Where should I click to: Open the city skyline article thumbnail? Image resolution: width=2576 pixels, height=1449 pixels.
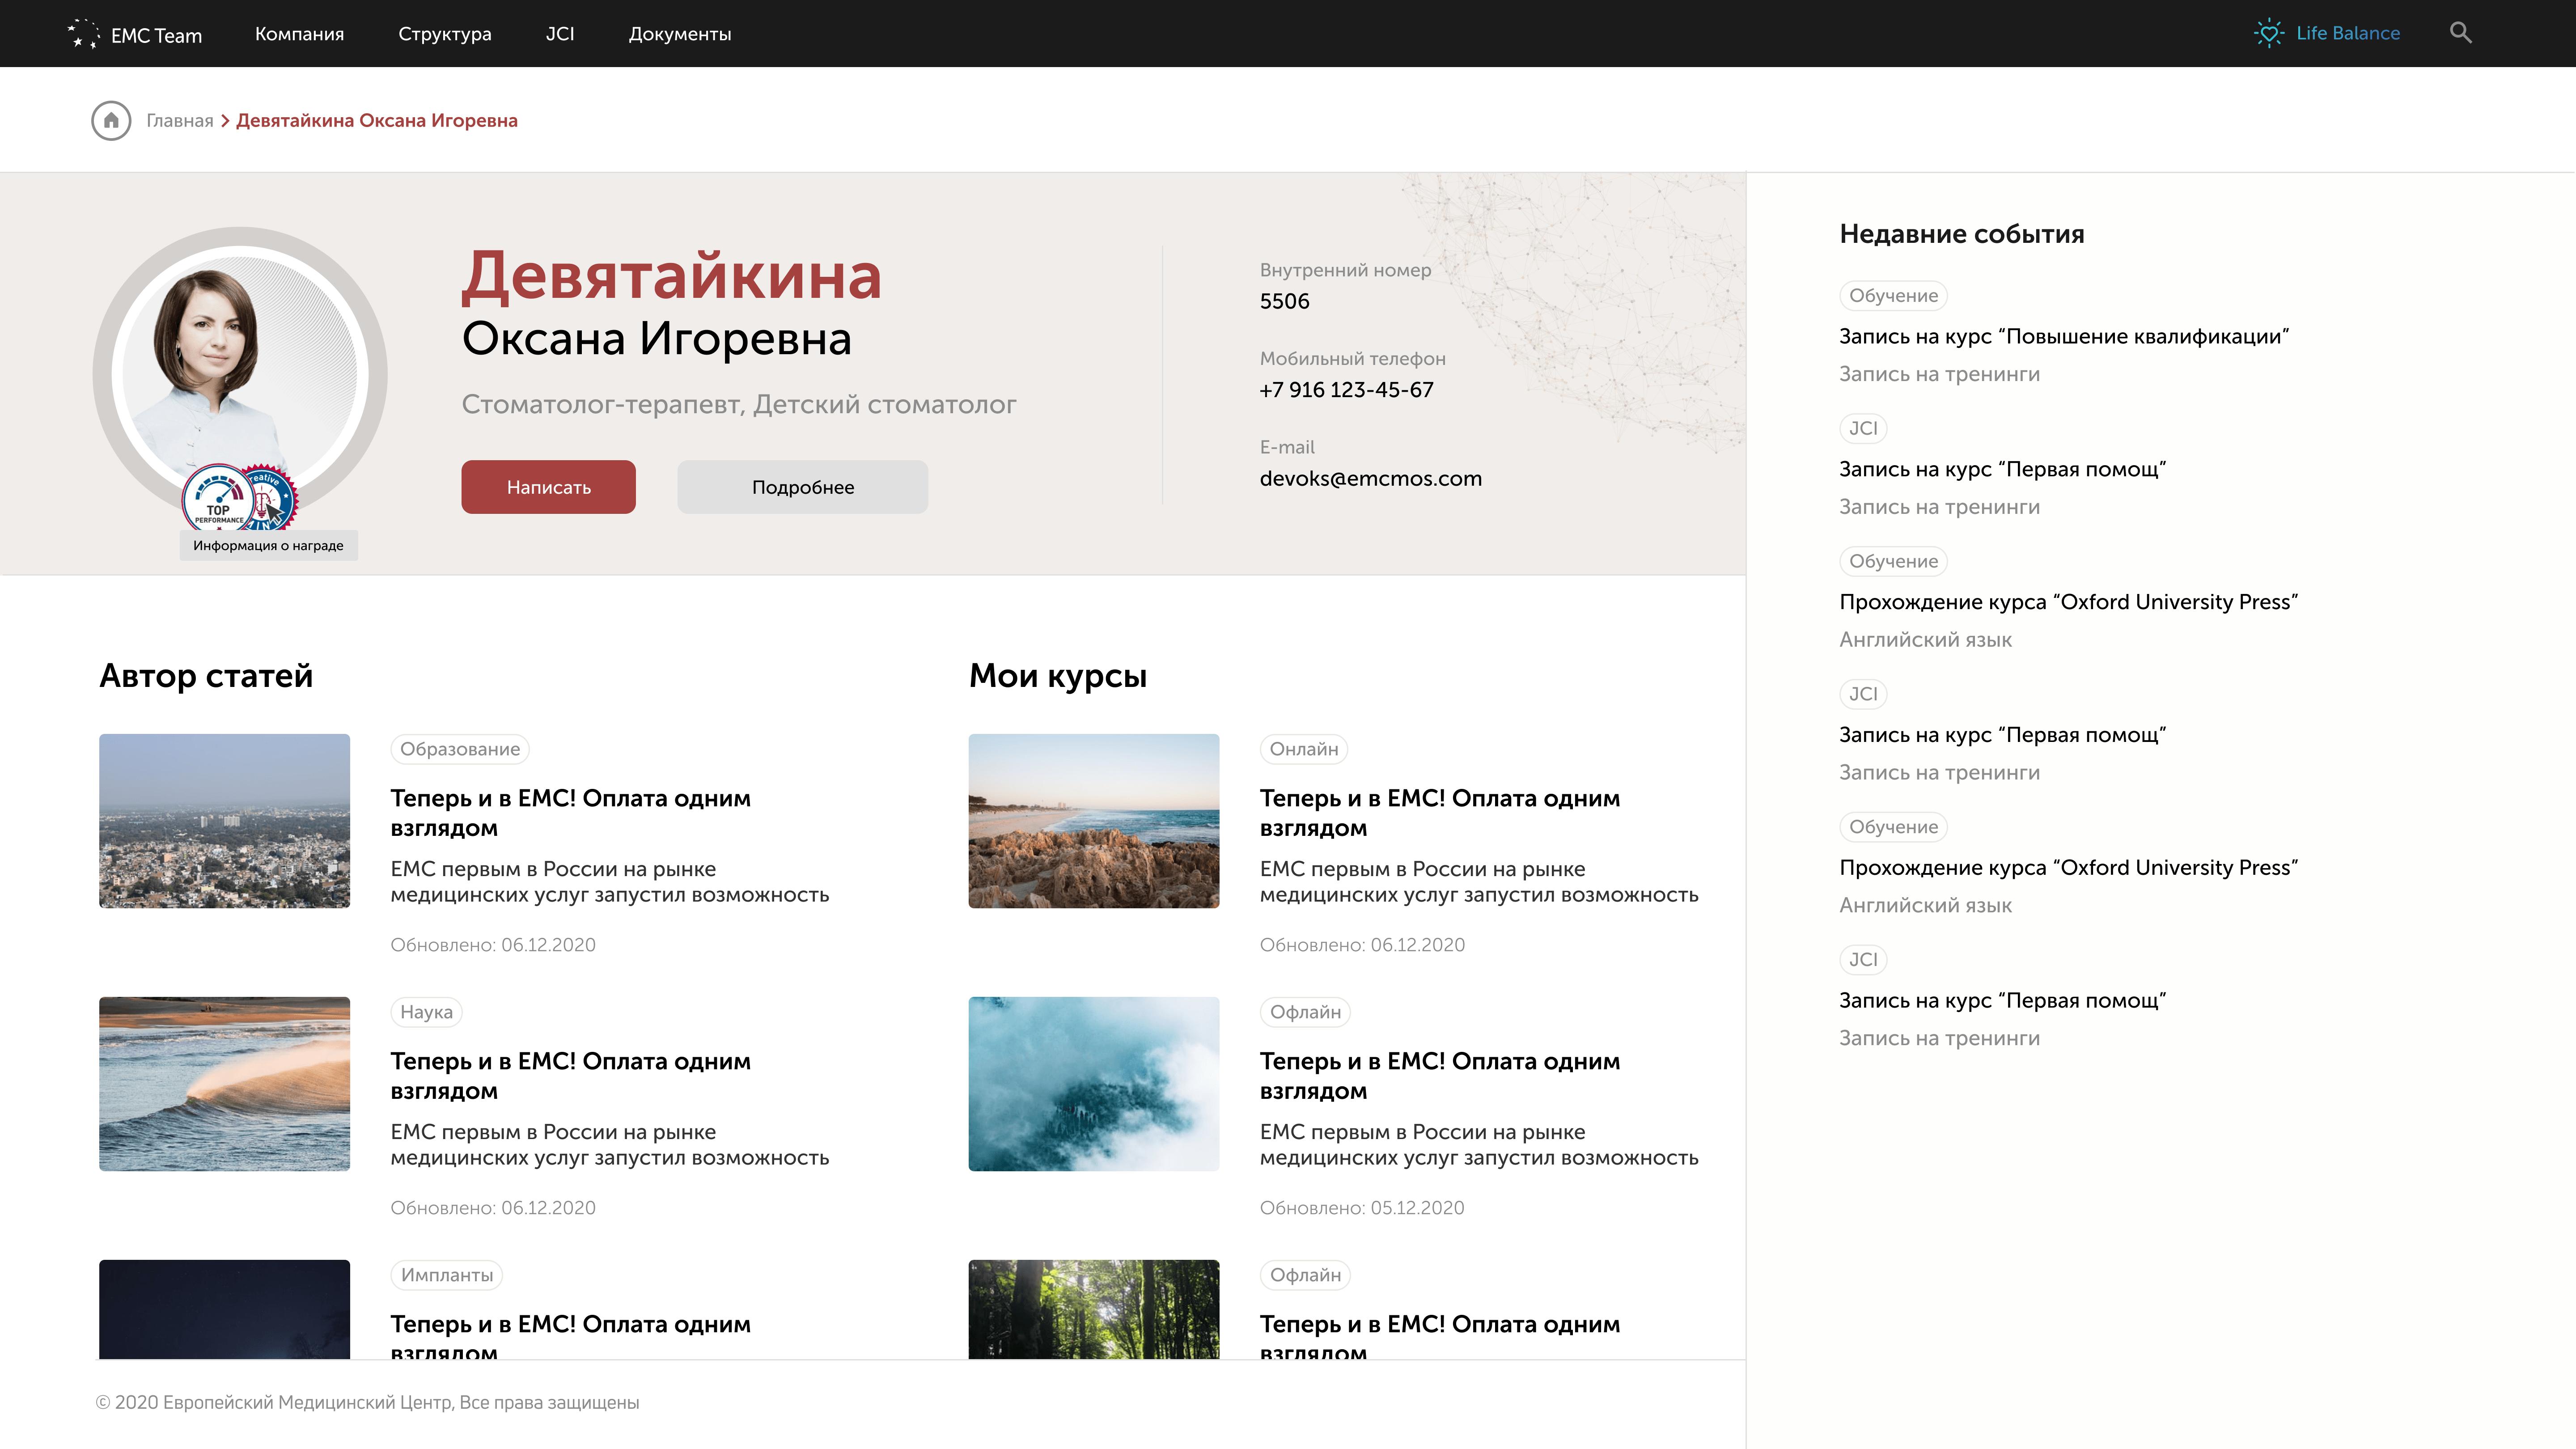pyautogui.click(x=224, y=821)
